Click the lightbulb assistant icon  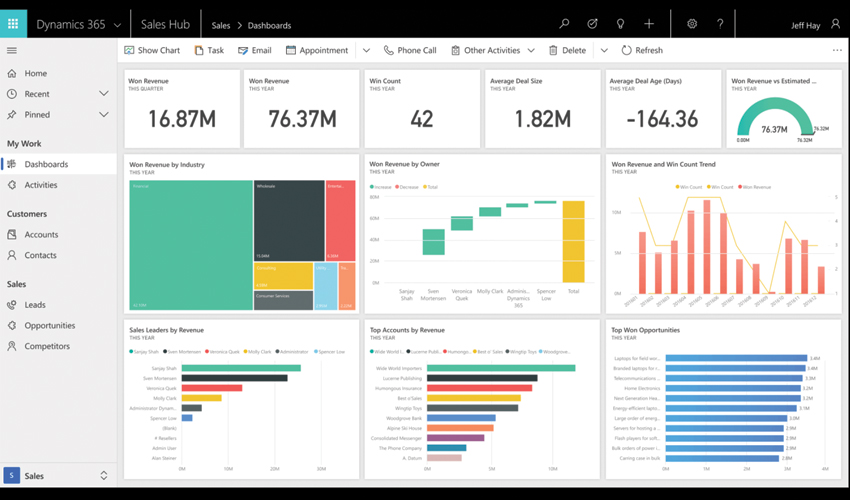tap(621, 24)
